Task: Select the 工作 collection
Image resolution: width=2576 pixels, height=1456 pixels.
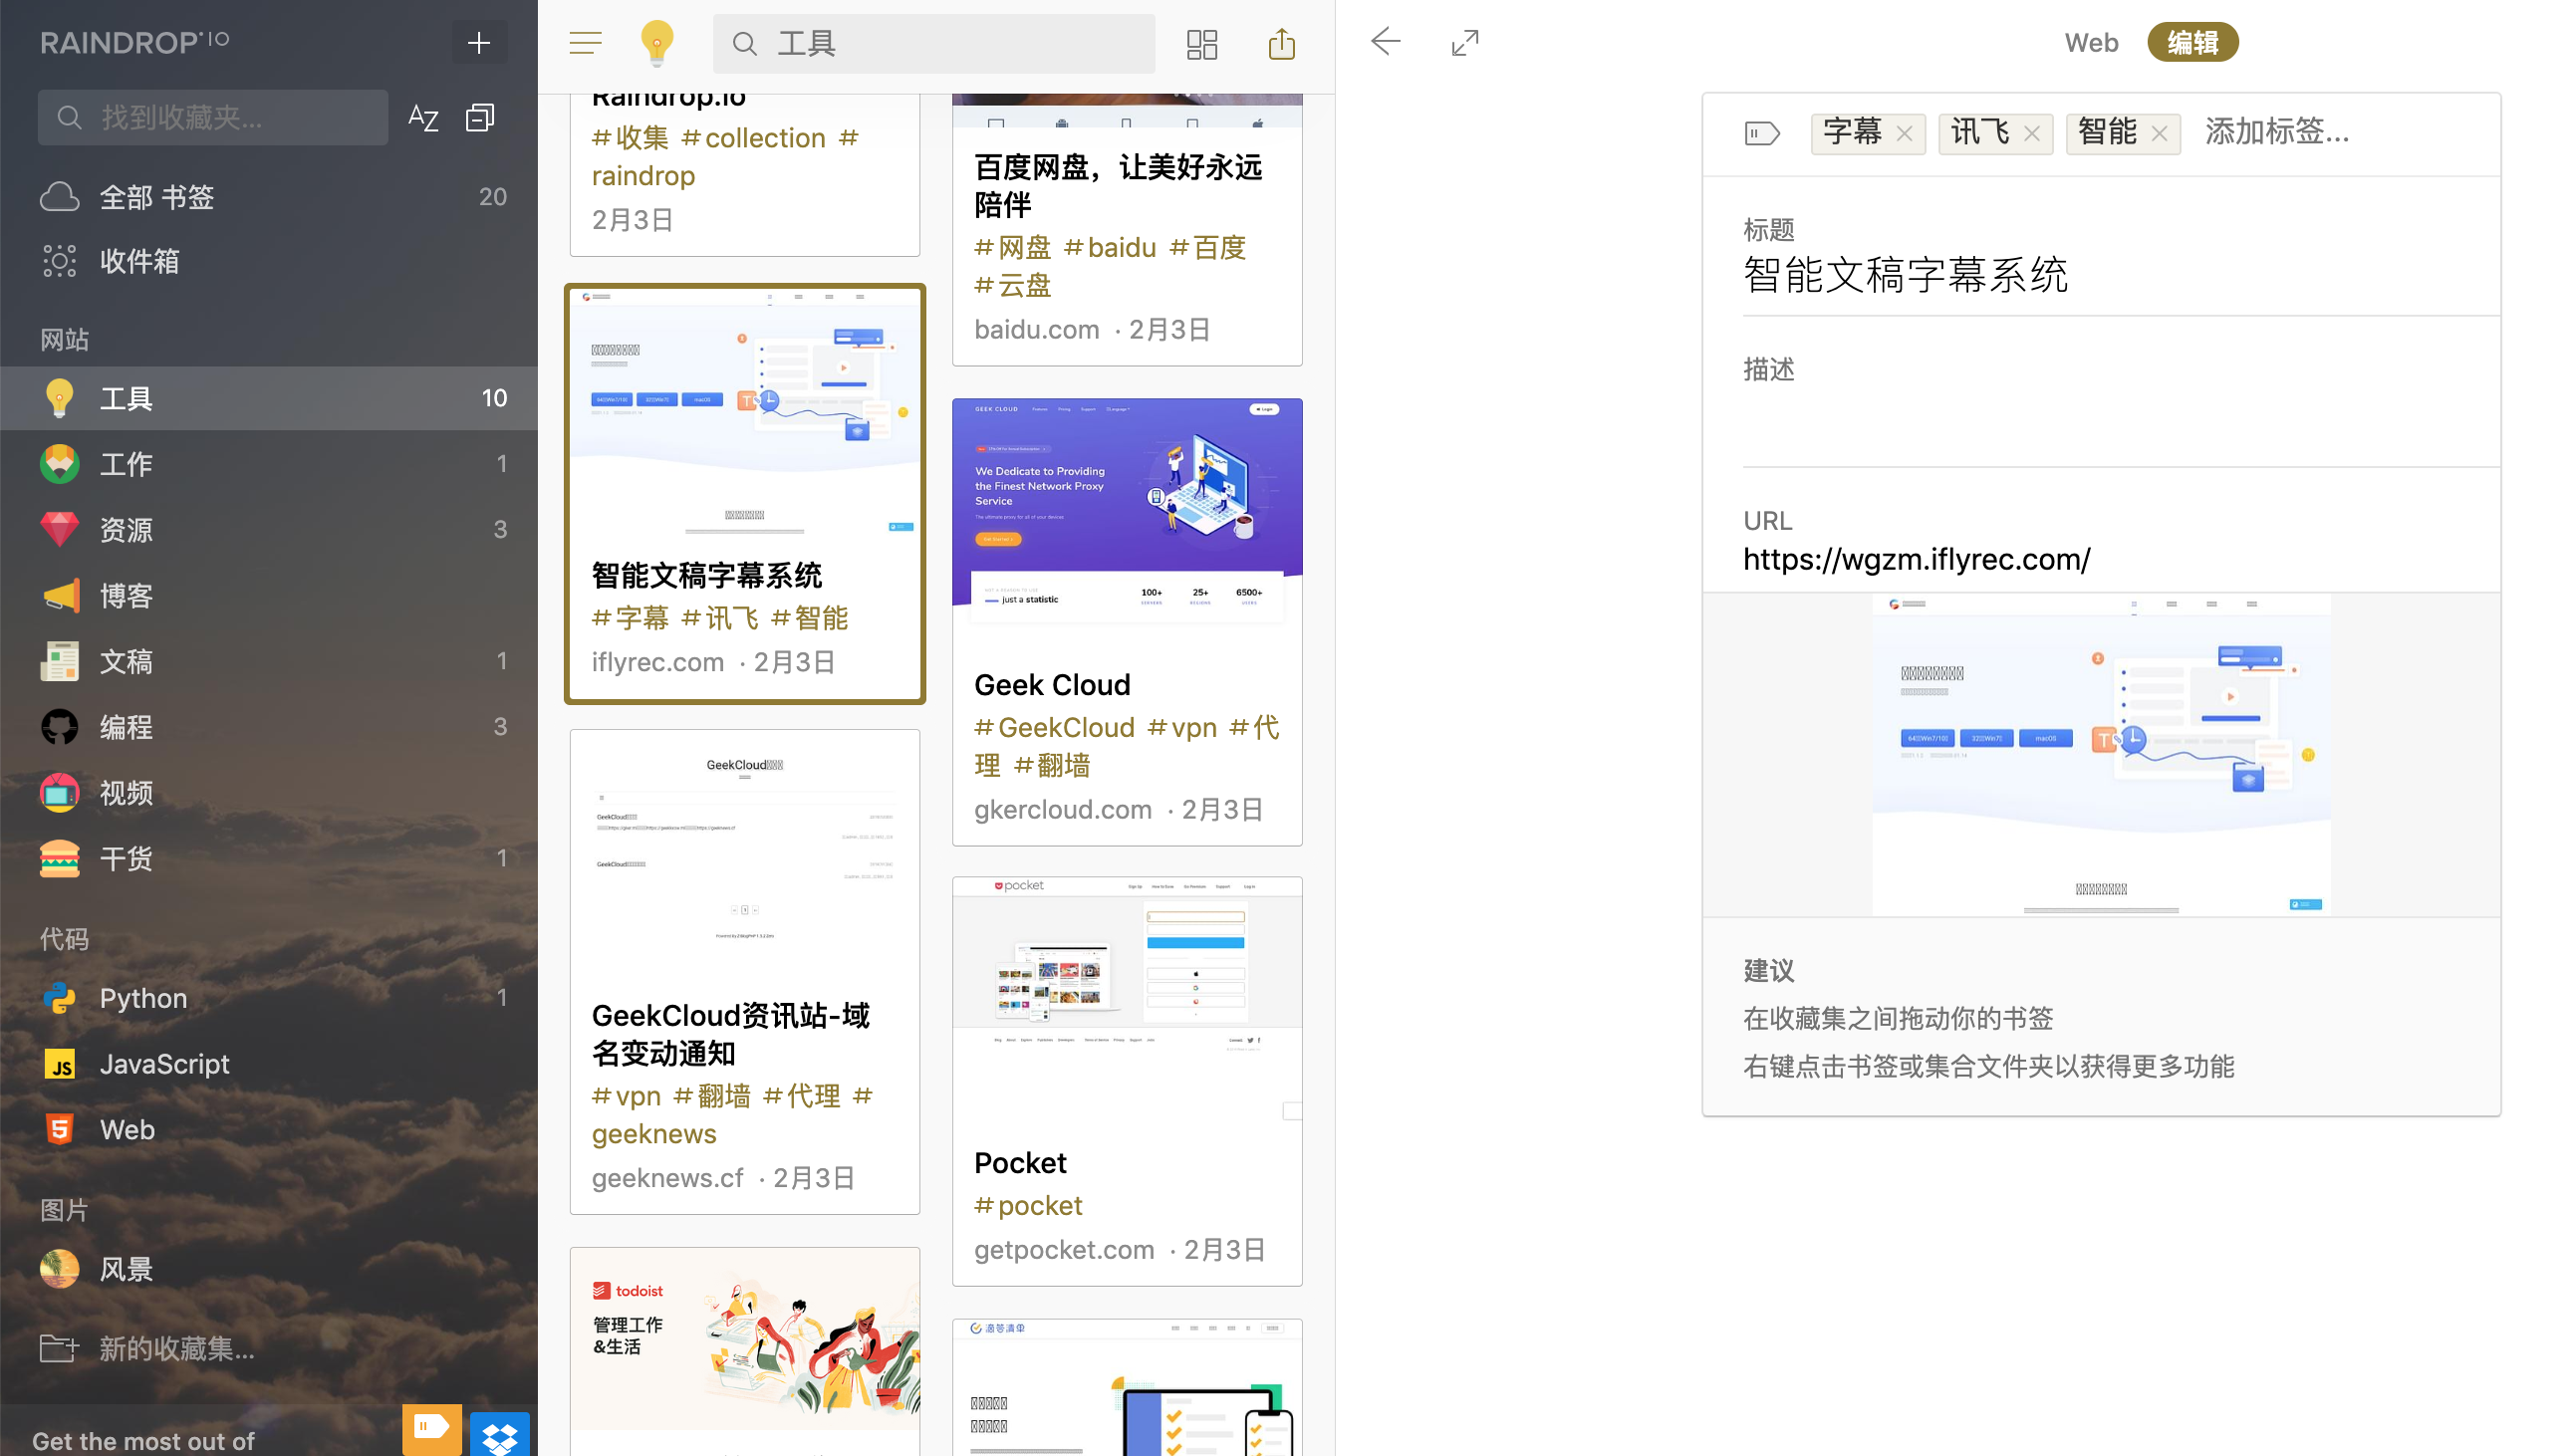Action: click(269, 464)
